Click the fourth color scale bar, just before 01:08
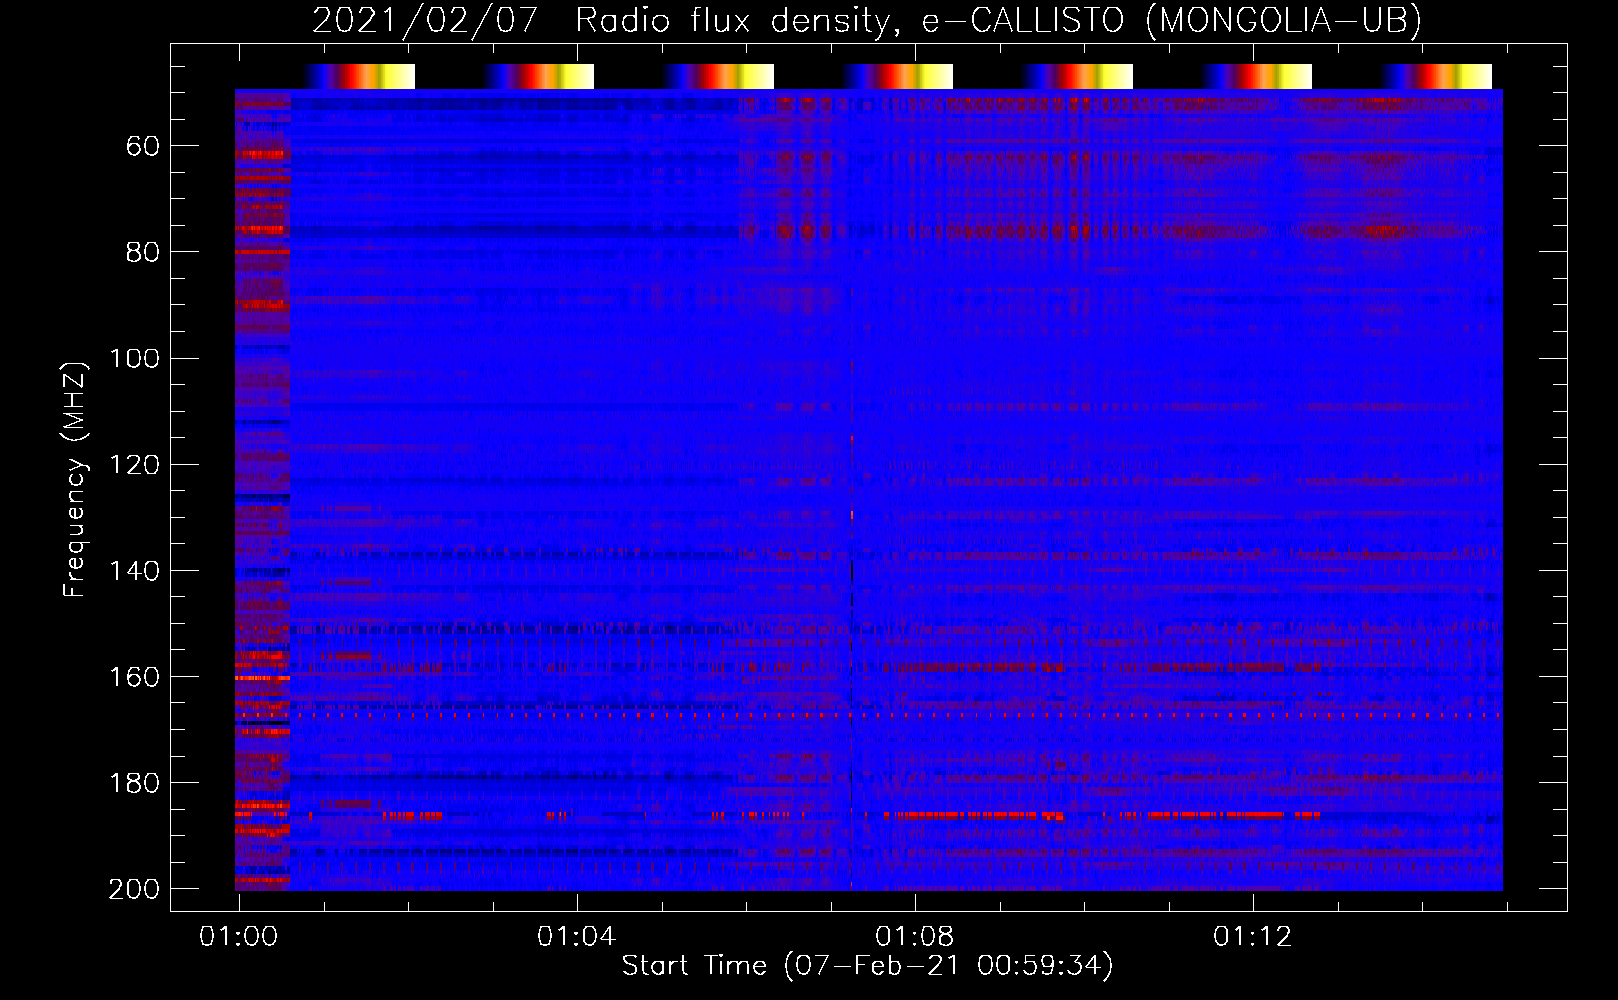 pos(898,76)
